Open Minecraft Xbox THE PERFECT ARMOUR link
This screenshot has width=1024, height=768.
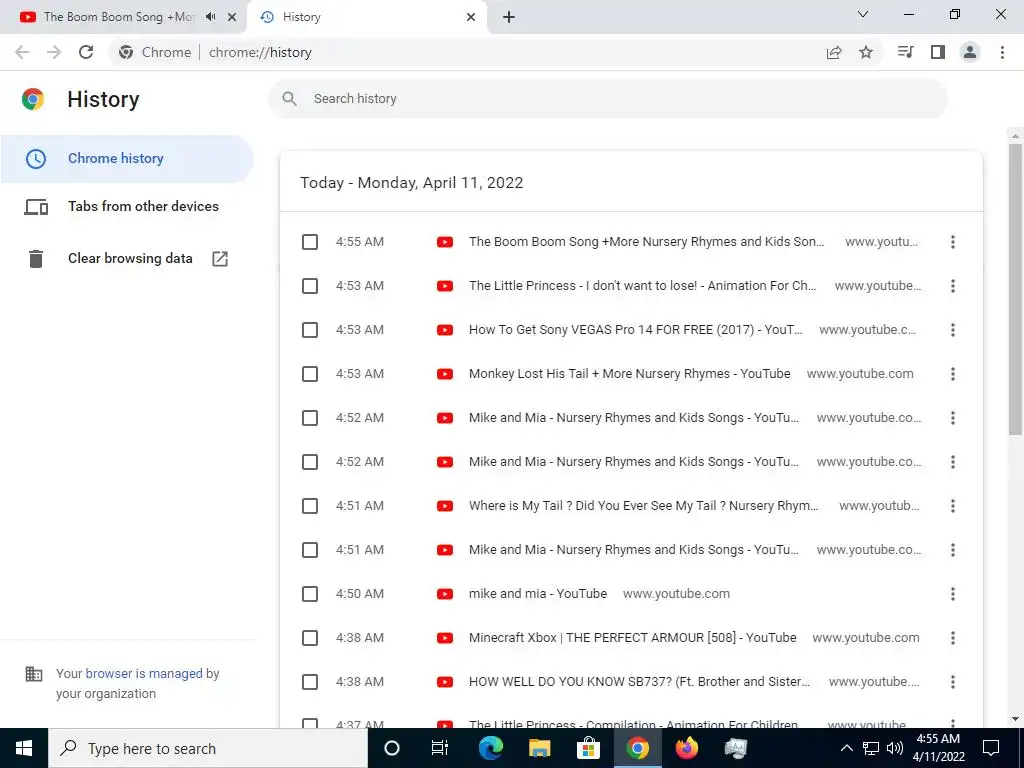633,638
